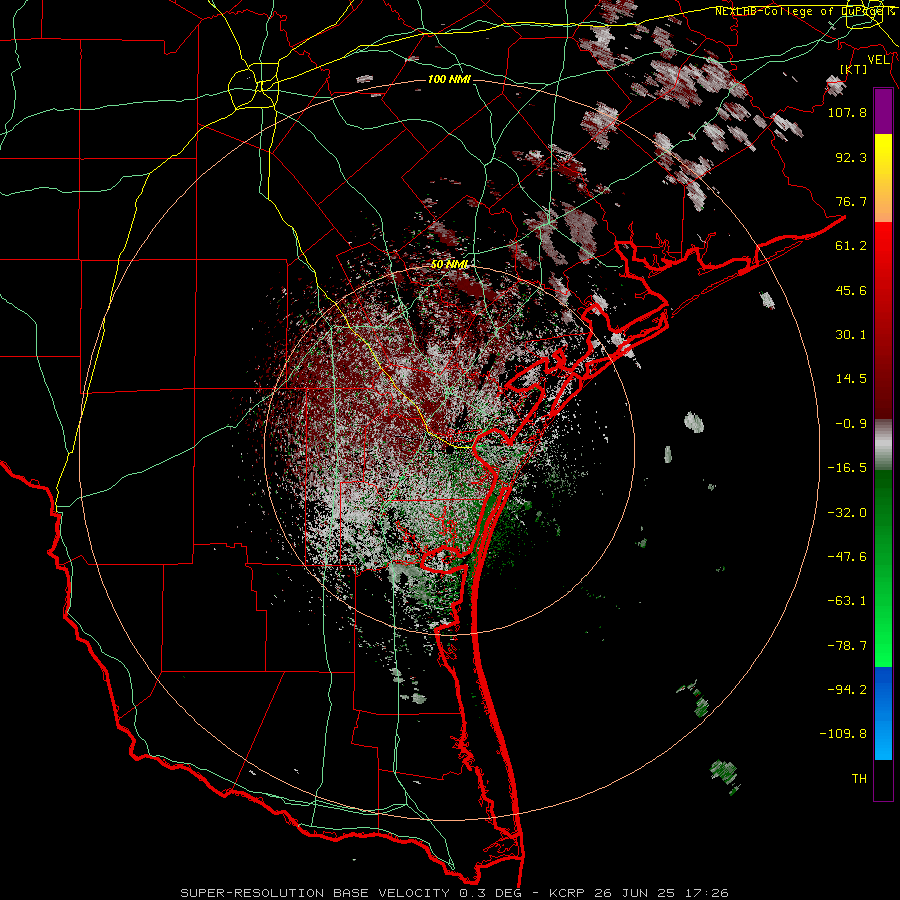
Task: Click the [KT] units label
Action: pos(854,69)
